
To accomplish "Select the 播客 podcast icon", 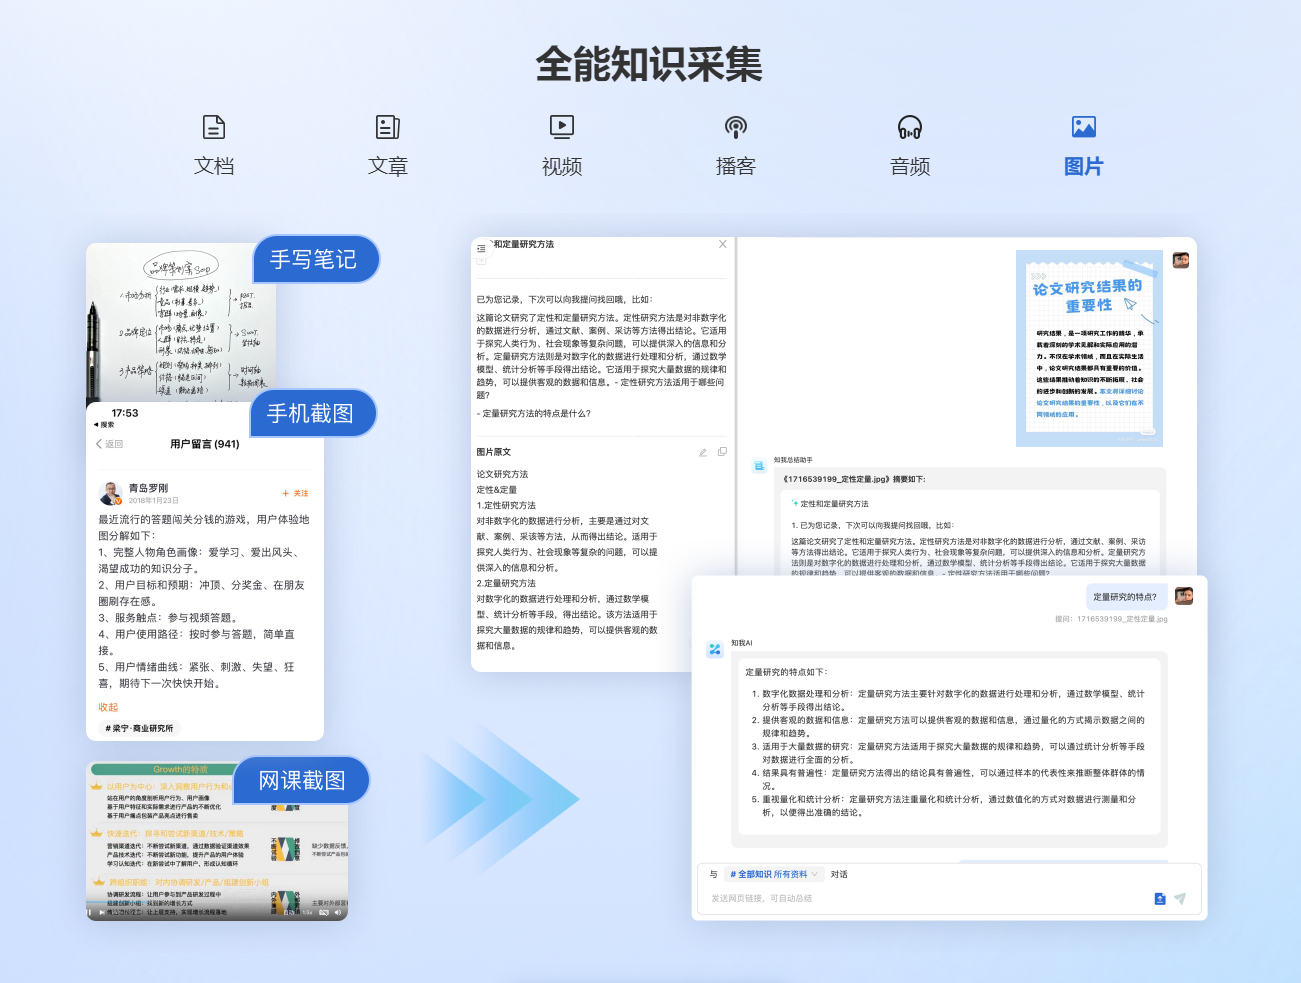I will 736,127.
